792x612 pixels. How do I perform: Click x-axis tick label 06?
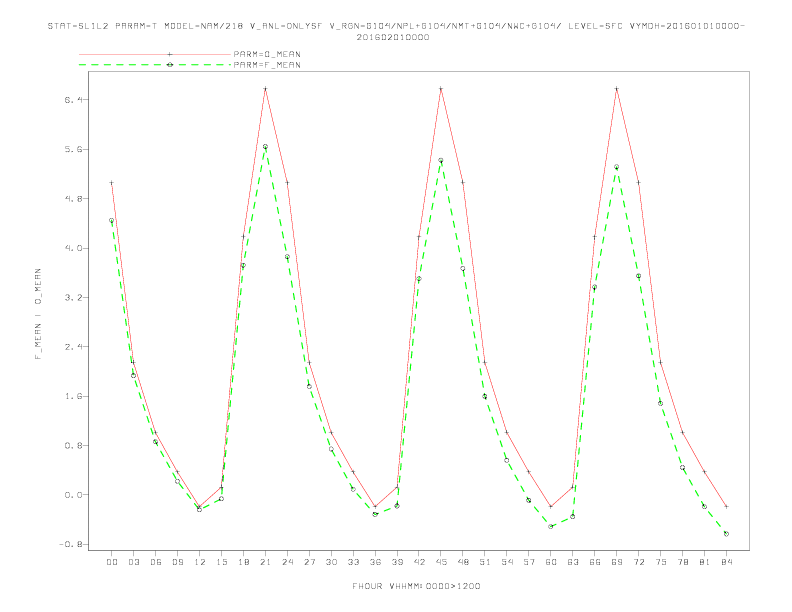(x=156, y=562)
